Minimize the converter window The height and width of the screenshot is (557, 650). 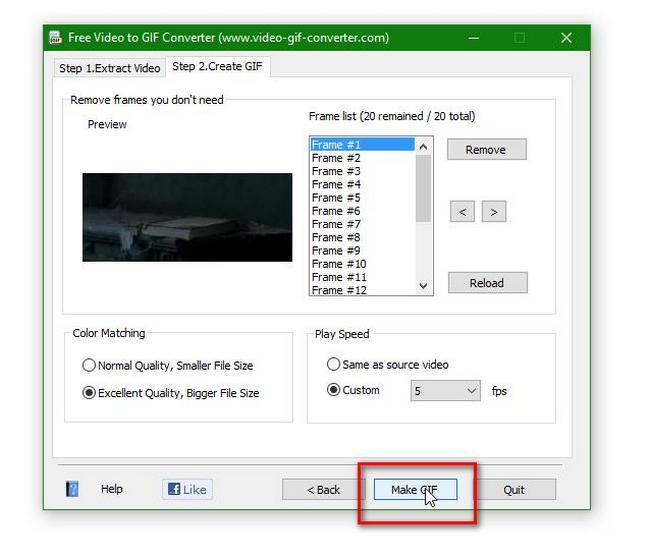pyautogui.click(x=474, y=38)
